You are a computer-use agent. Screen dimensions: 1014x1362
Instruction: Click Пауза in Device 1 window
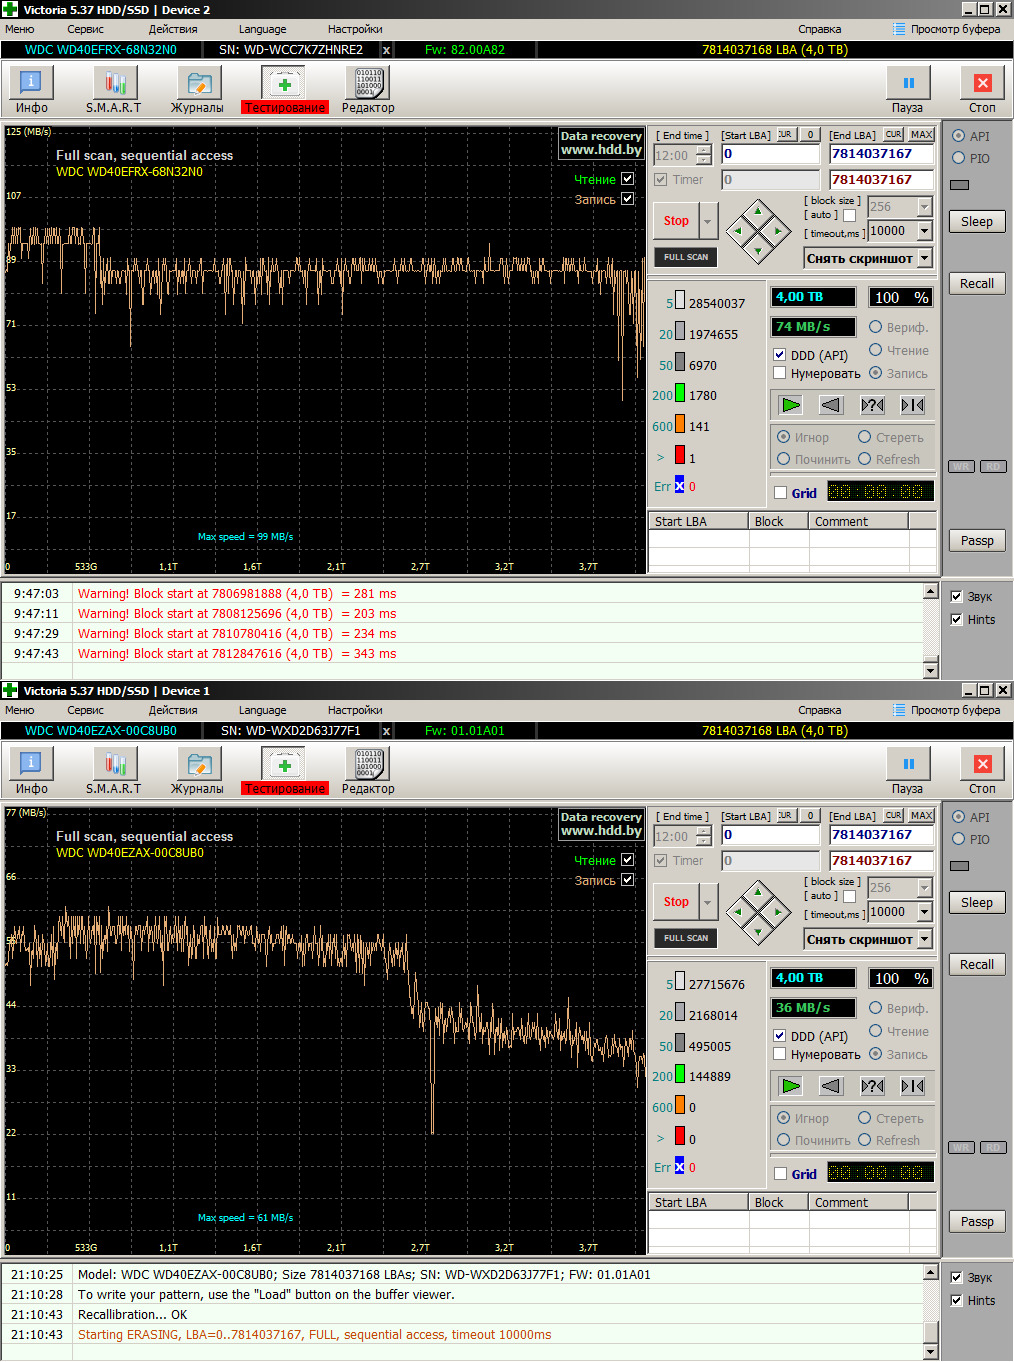click(x=908, y=771)
